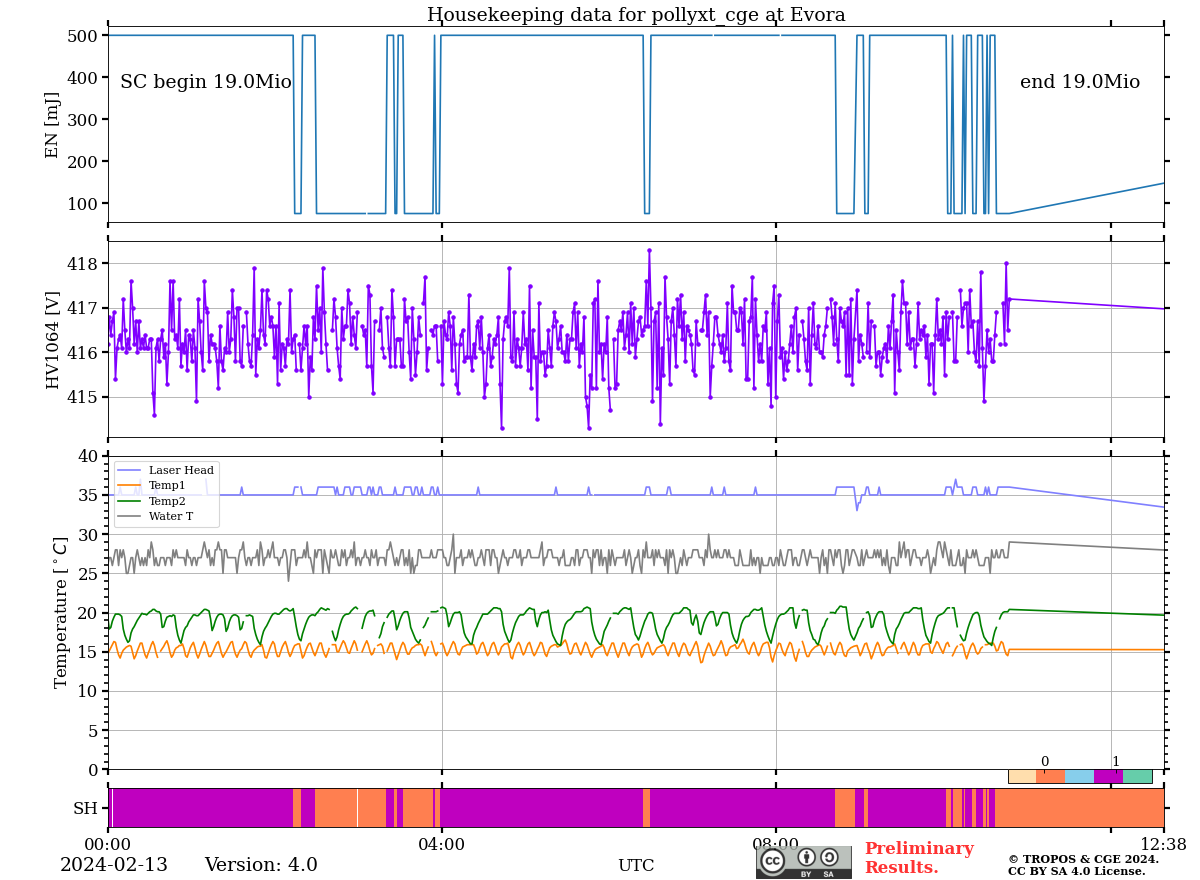Click the 'EN [mJ]' axis label

(x=53, y=125)
